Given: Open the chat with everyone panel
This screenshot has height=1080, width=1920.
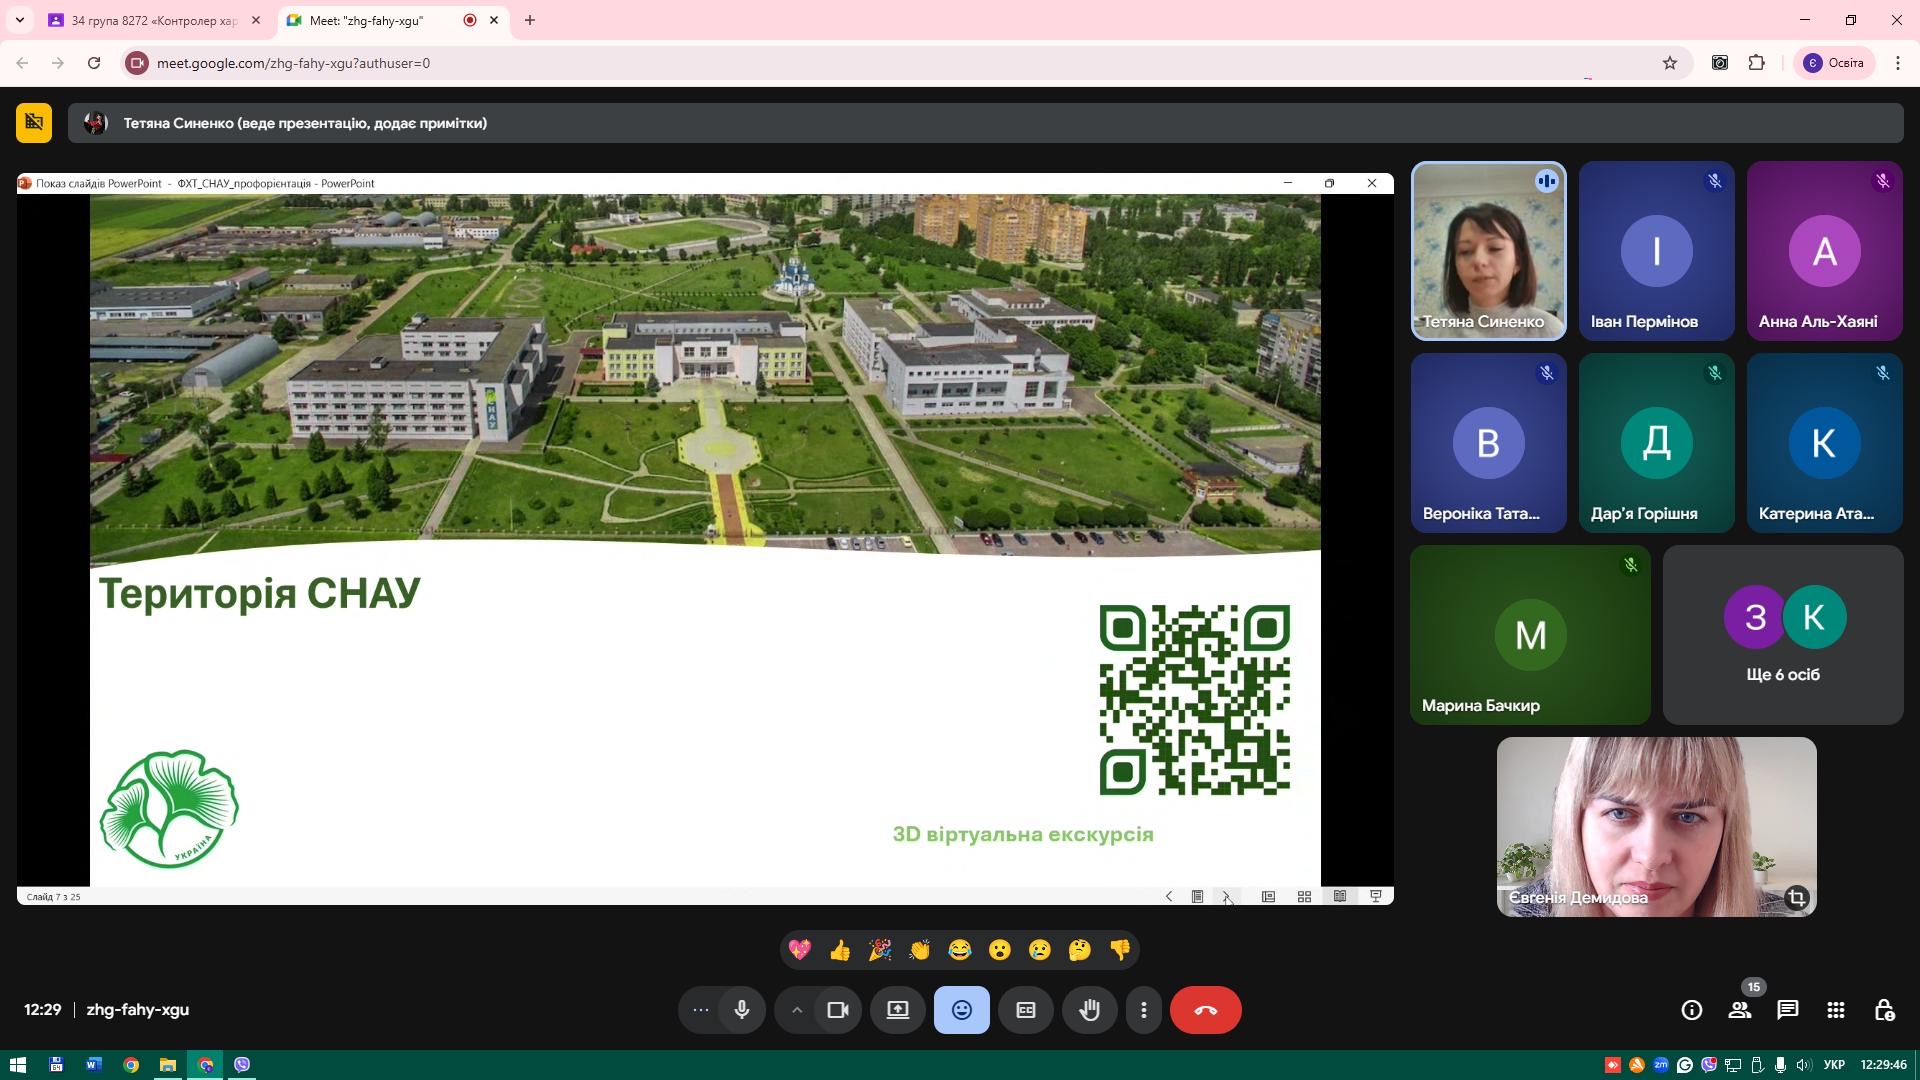Looking at the screenshot, I should pos(1787,1010).
